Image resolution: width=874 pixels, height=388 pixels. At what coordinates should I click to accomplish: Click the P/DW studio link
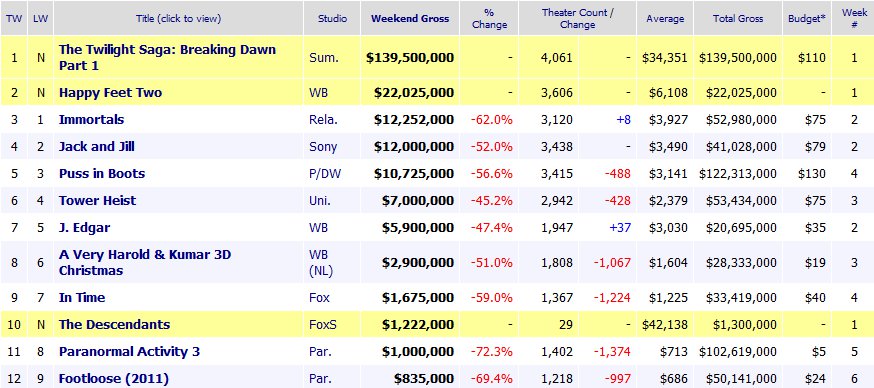click(x=324, y=173)
